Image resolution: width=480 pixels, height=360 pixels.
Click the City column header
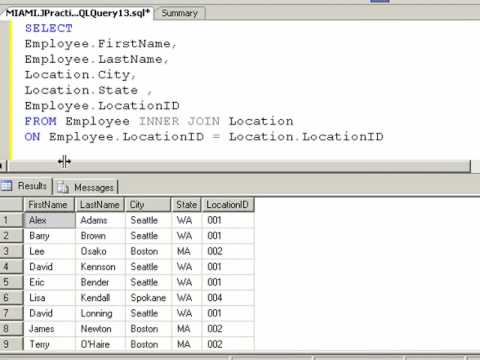click(148, 205)
